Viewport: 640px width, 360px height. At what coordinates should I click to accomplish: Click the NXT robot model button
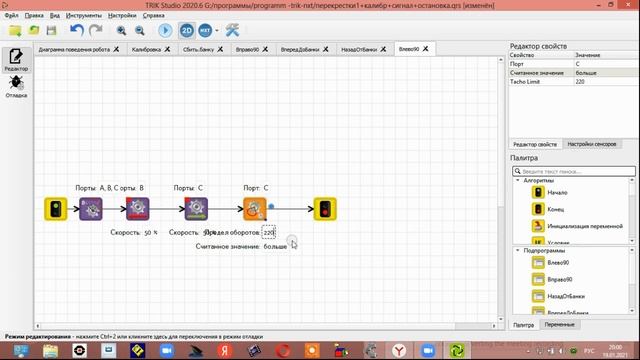click(x=205, y=31)
